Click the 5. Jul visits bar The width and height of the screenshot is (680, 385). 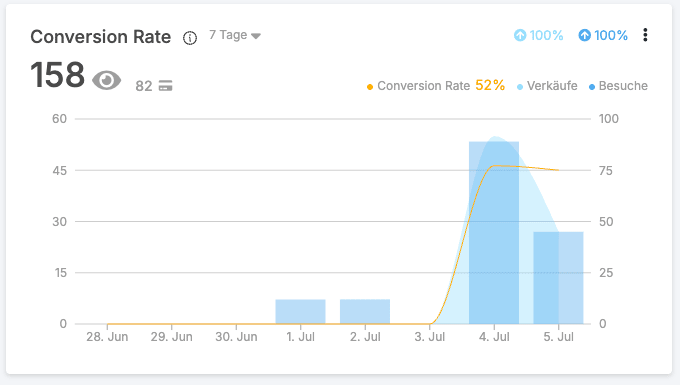point(559,278)
